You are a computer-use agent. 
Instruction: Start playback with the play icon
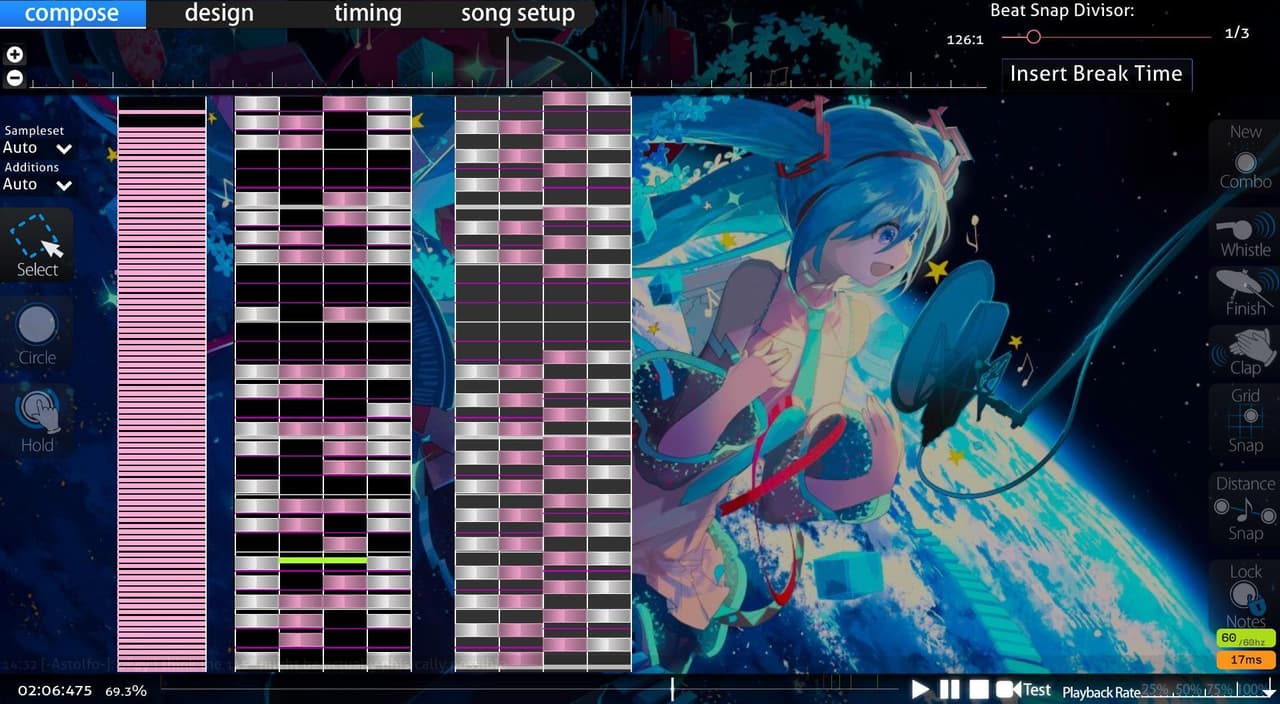920,689
